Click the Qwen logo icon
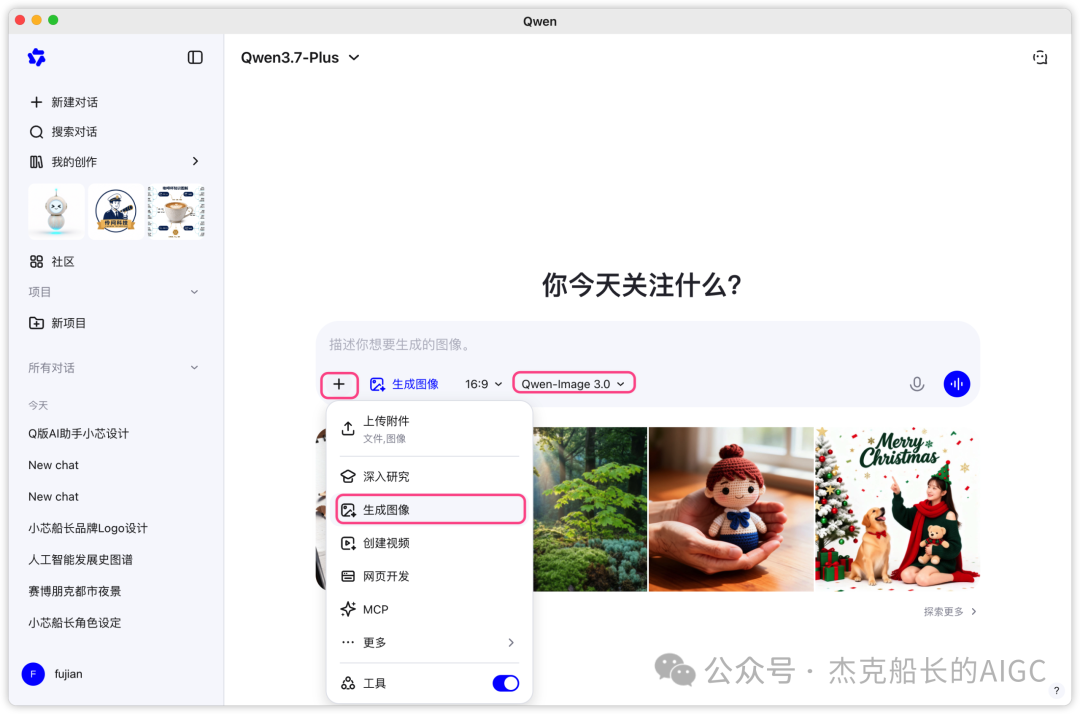Image resolution: width=1080 pixels, height=714 pixels. [x=37, y=57]
